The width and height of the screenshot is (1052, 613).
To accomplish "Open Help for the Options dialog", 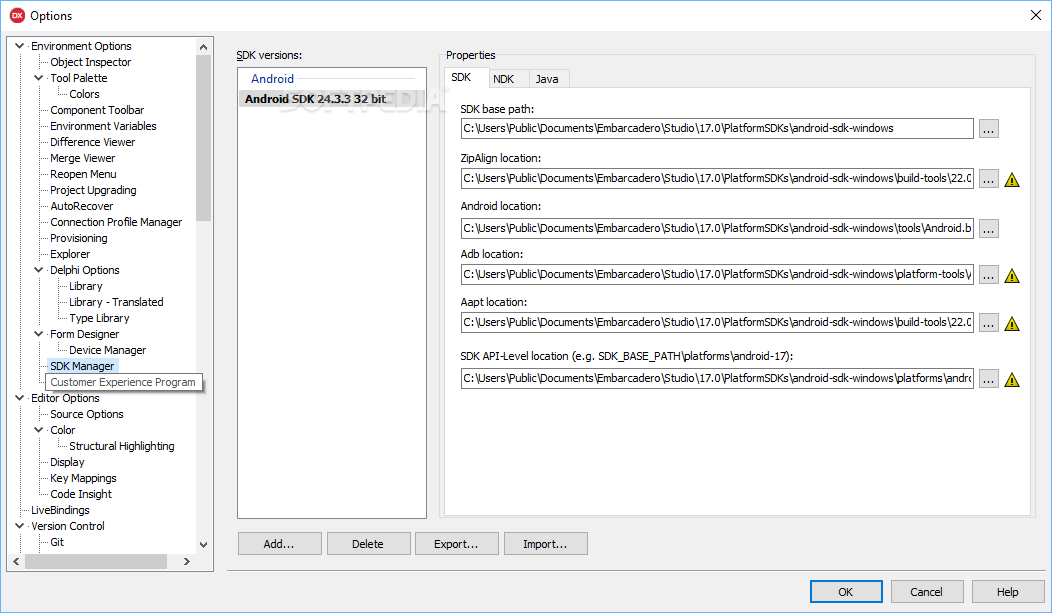I will point(1008,592).
